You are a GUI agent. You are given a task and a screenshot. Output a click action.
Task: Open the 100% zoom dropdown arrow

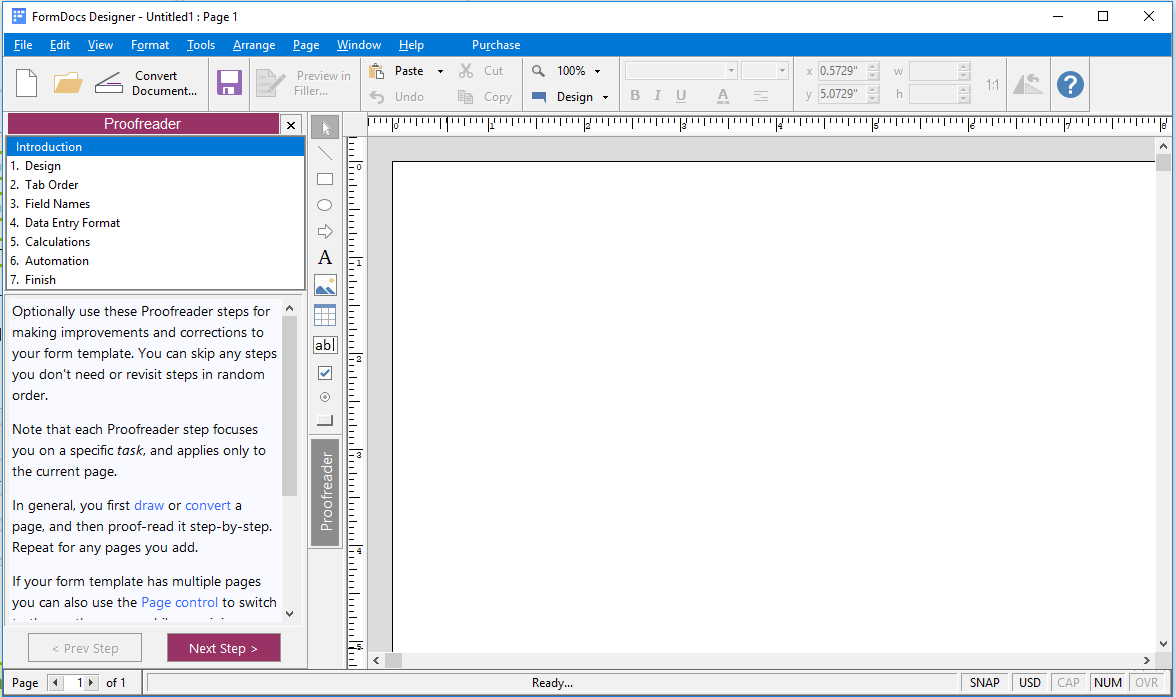point(598,71)
